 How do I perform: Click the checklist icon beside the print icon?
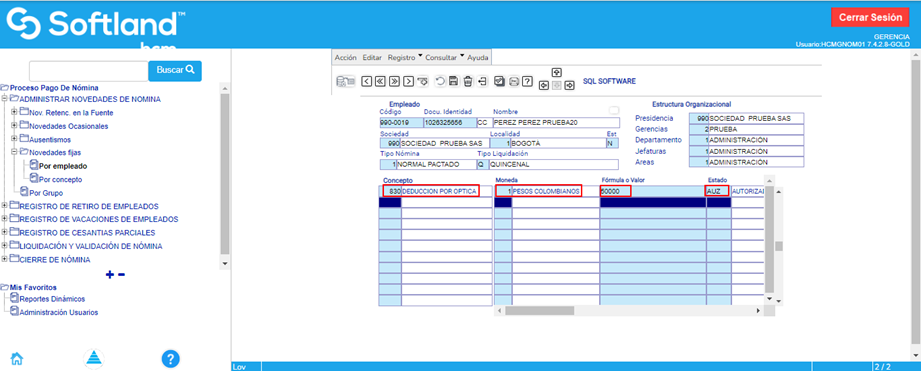[499, 81]
